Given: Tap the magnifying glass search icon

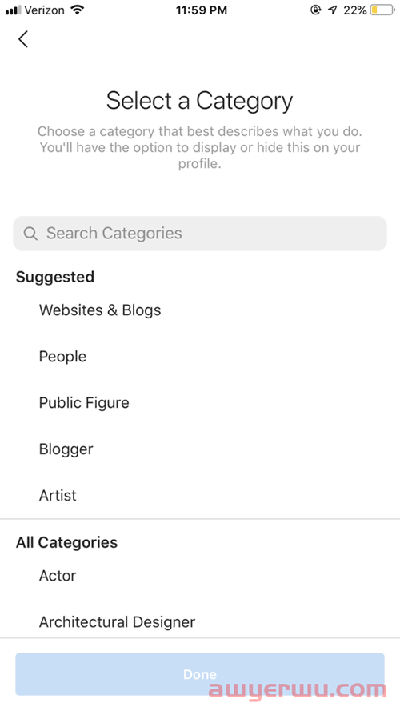Looking at the screenshot, I should pyautogui.click(x=30, y=234).
